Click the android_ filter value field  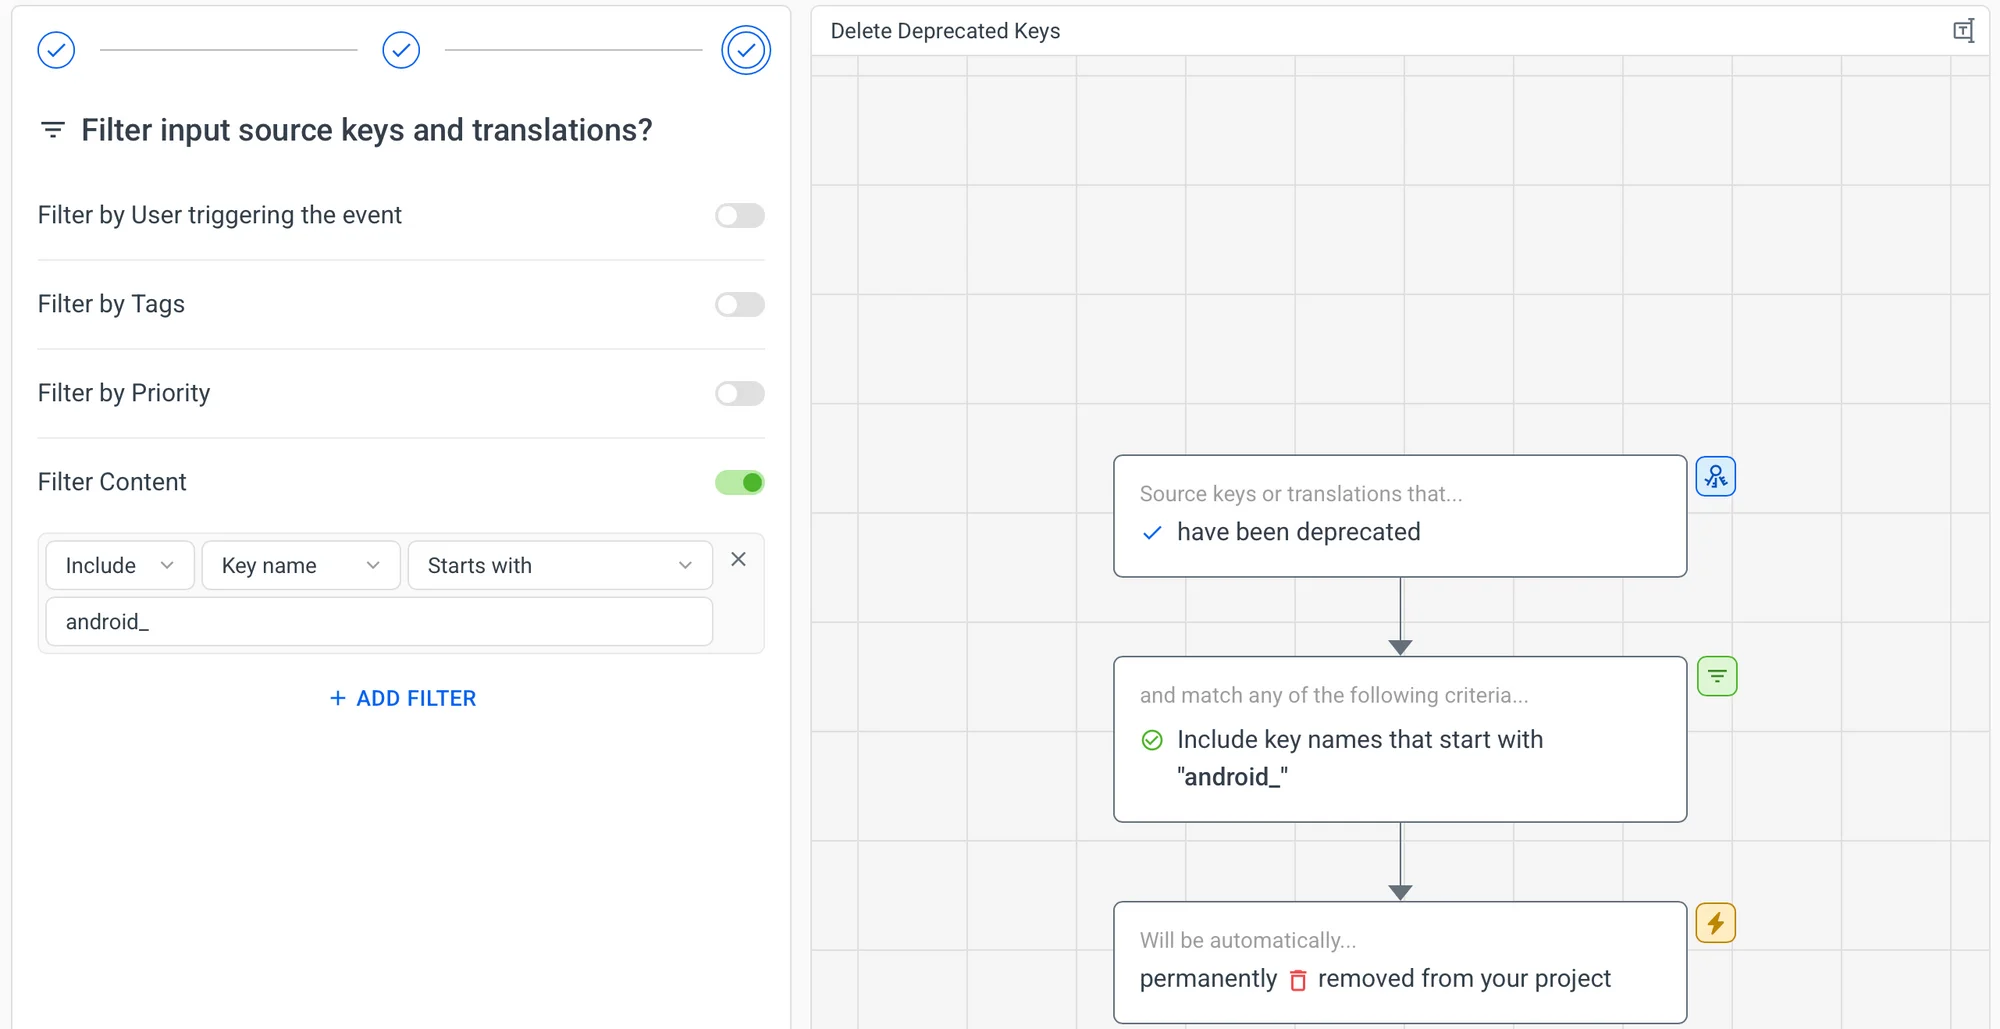pyautogui.click(x=379, y=622)
